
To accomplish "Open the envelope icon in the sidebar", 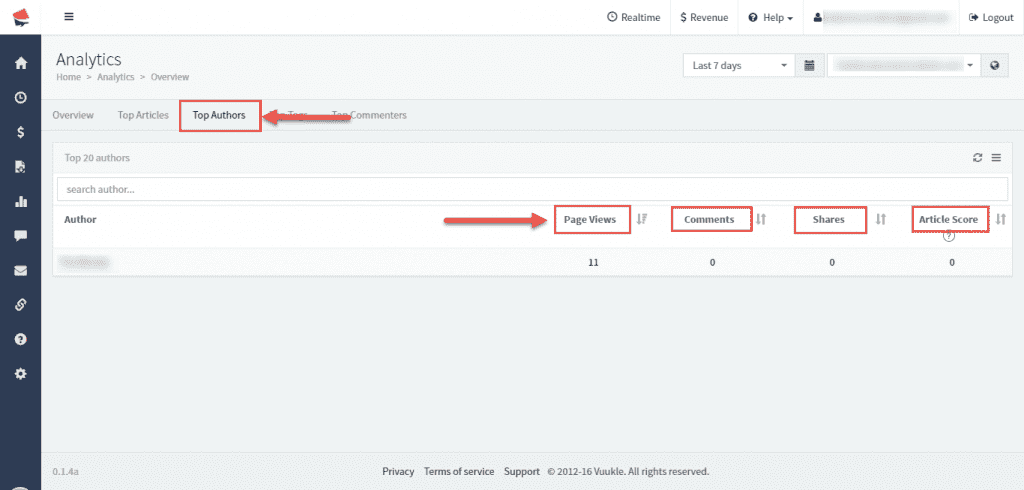I will (20, 270).
